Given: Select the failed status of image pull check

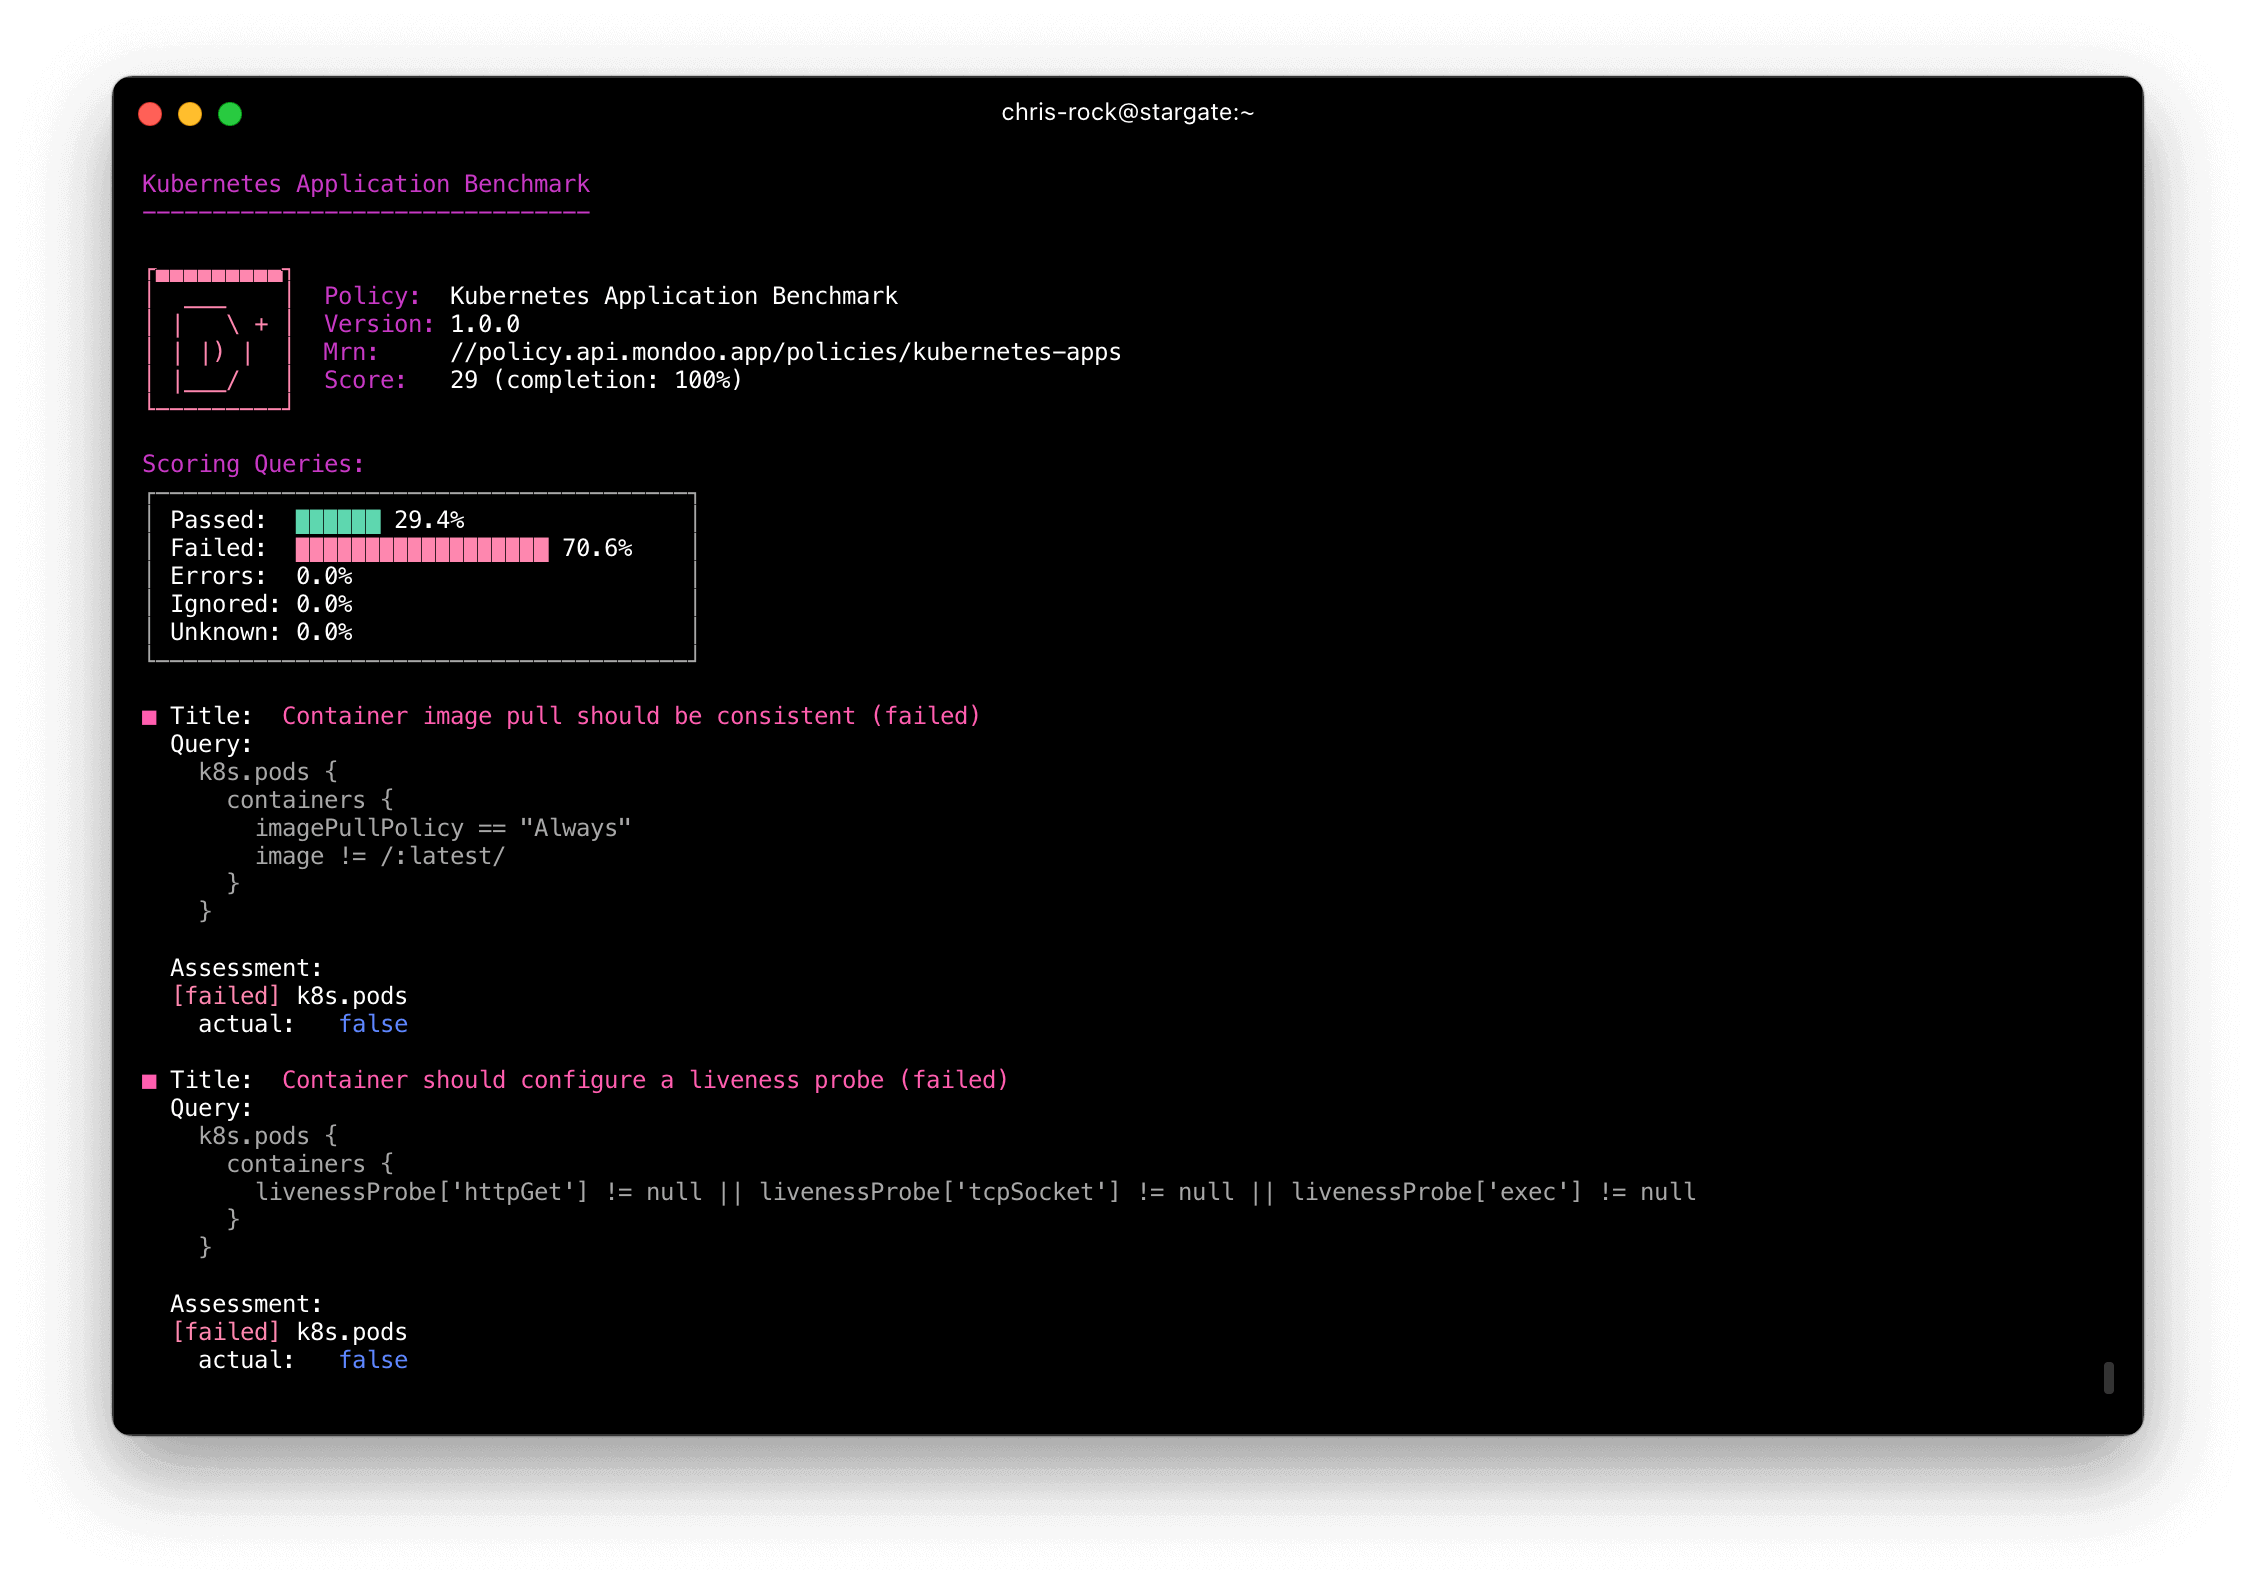Looking at the screenshot, I should (926, 715).
